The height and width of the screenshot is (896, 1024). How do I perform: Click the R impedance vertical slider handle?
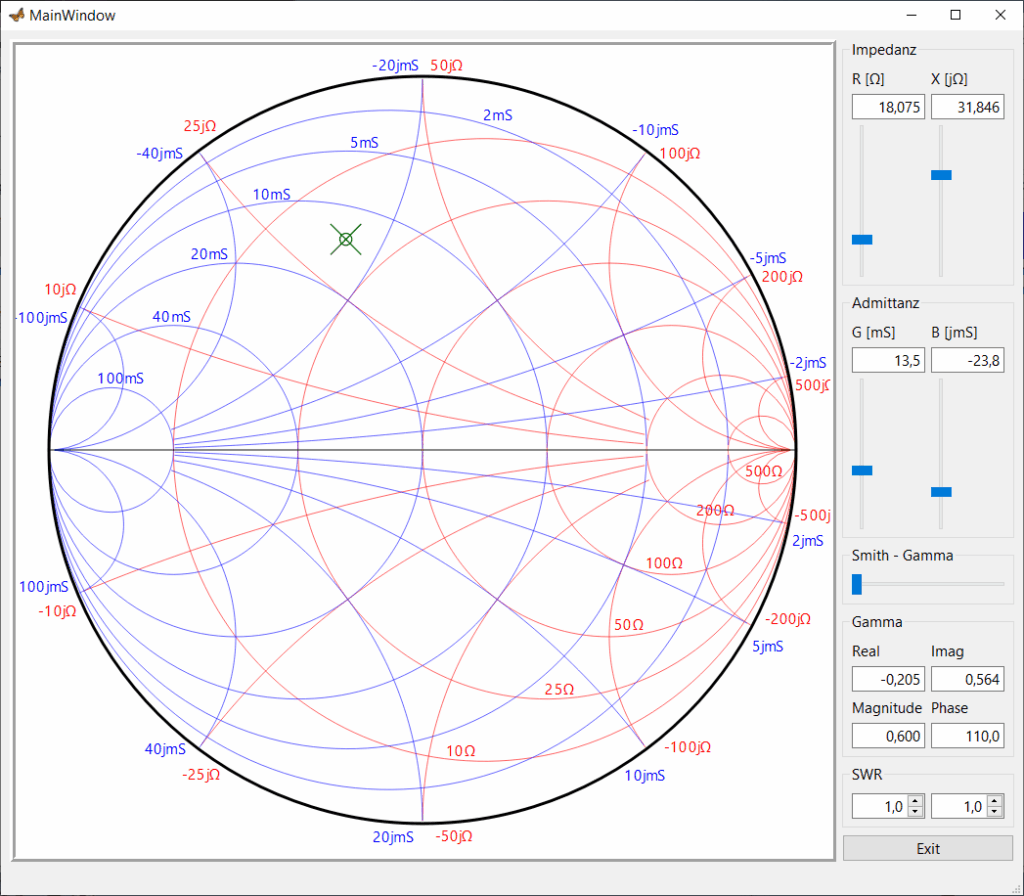tap(862, 240)
